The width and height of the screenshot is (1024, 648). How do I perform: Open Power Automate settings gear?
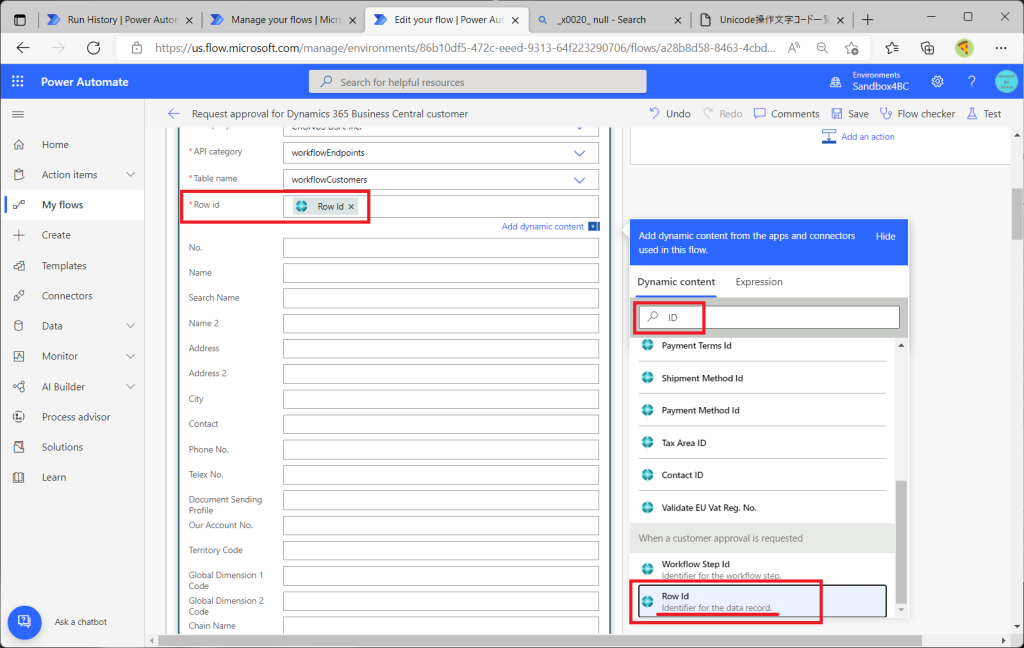(x=938, y=82)
